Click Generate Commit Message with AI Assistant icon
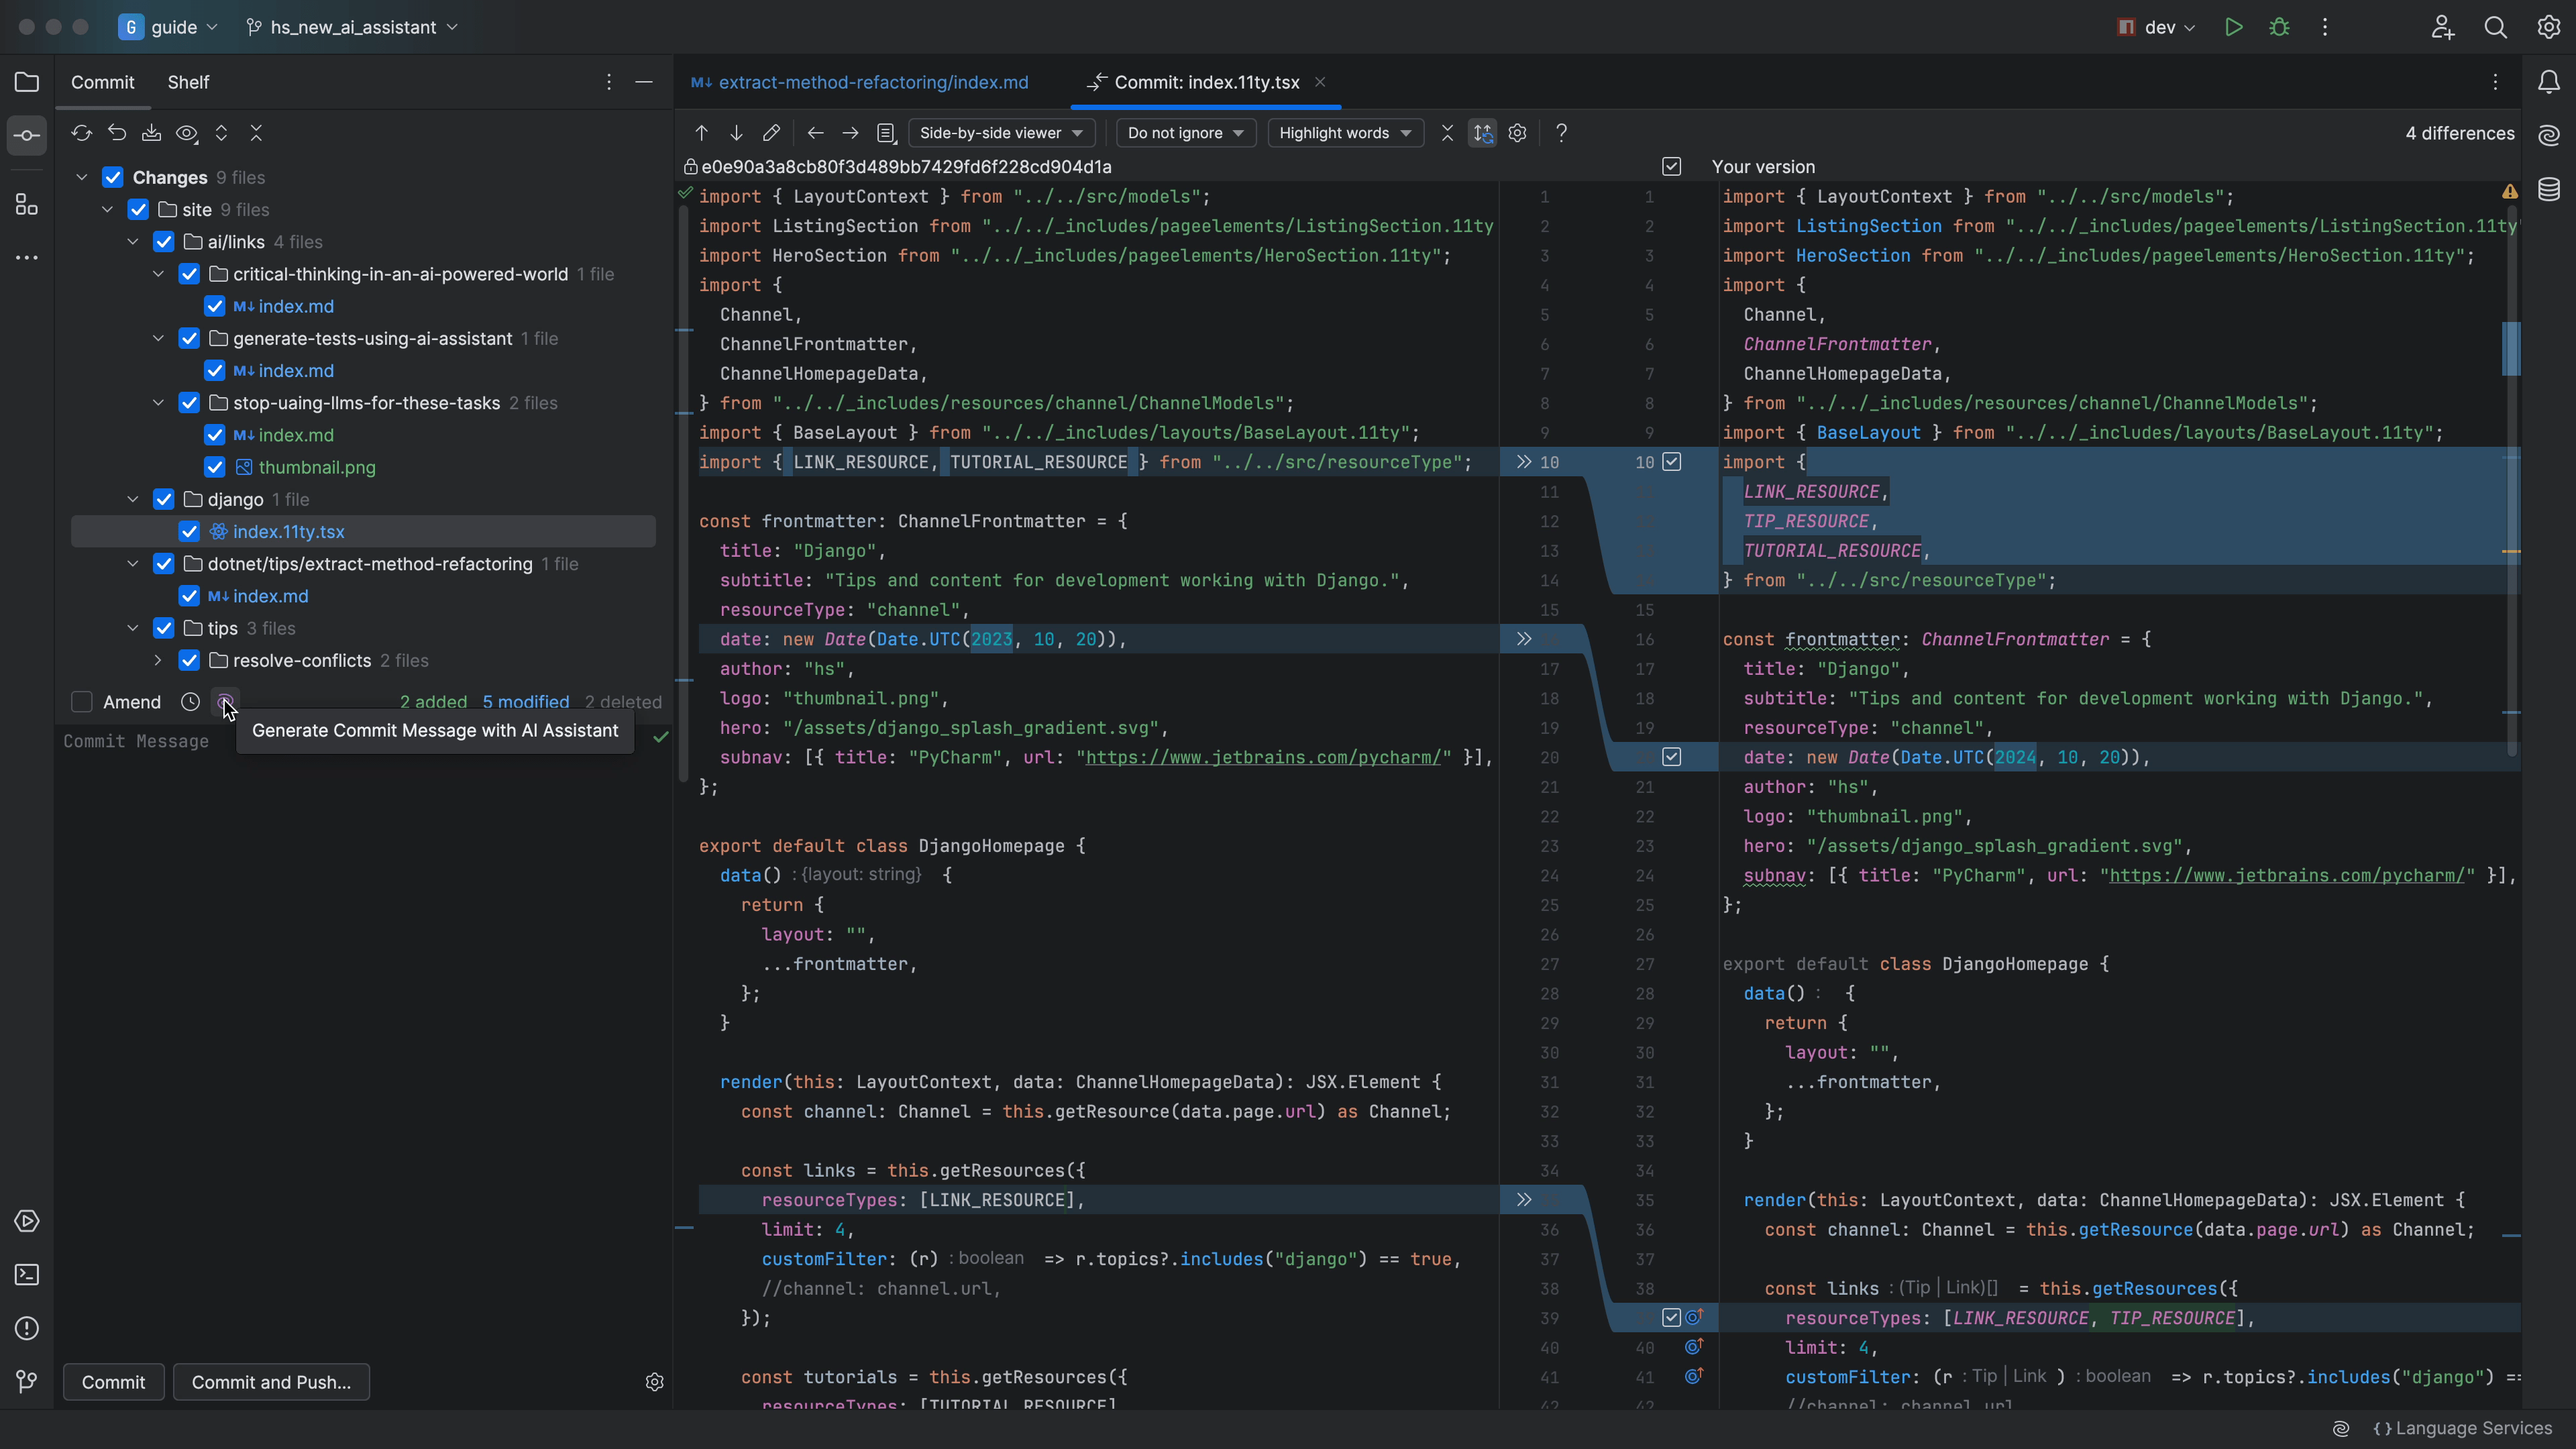 tap(225, 702)
